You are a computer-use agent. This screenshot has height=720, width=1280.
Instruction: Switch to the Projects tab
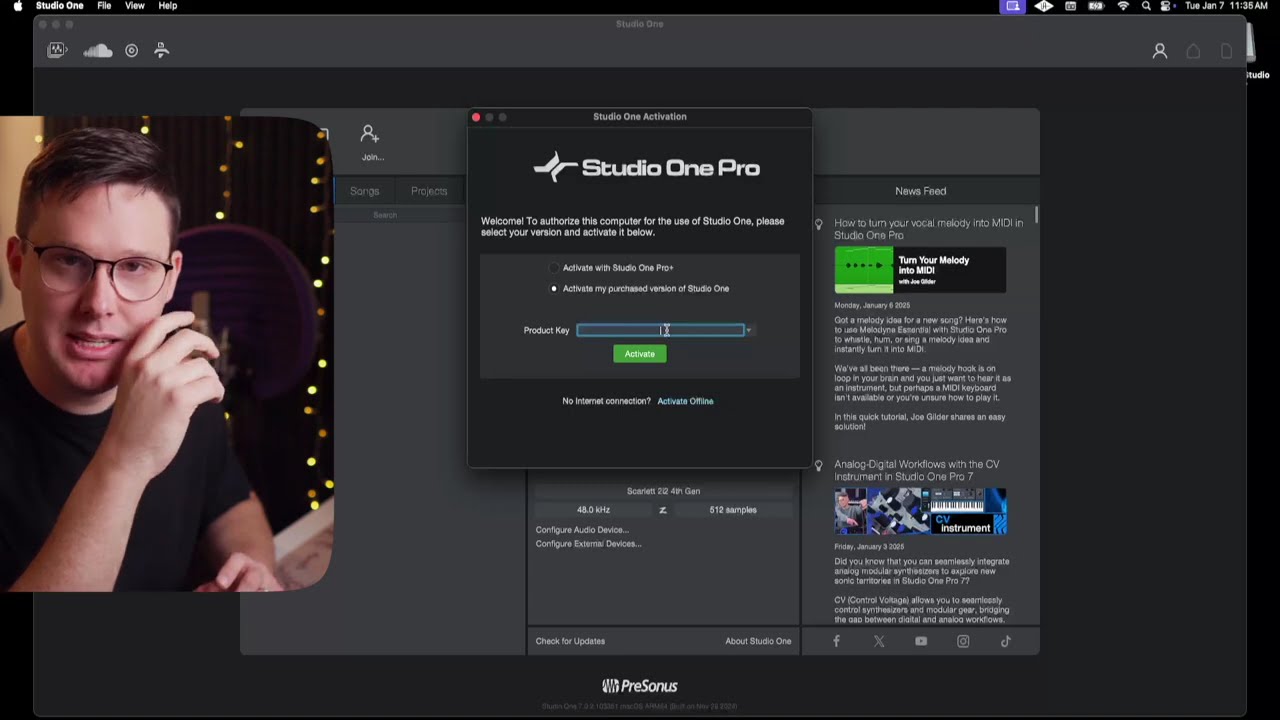pos(429,191)
